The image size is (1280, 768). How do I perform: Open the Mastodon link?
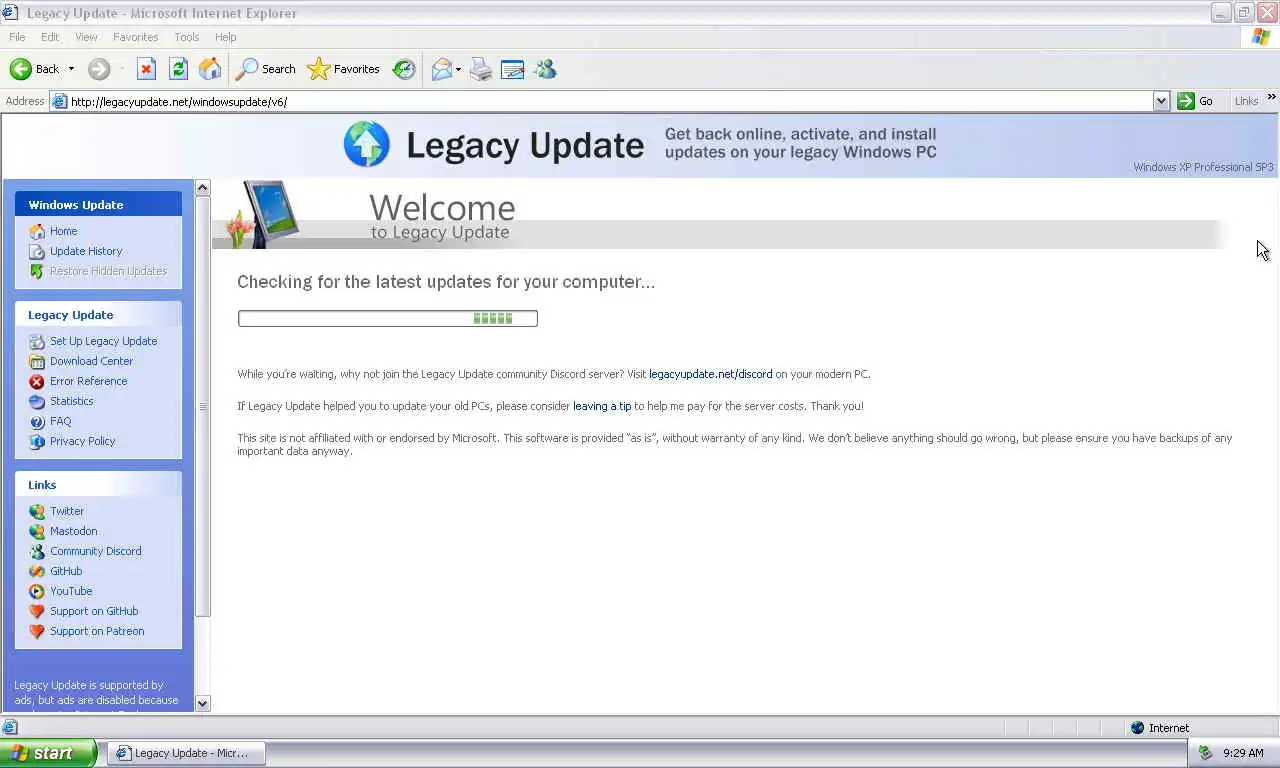click(73, 531)
